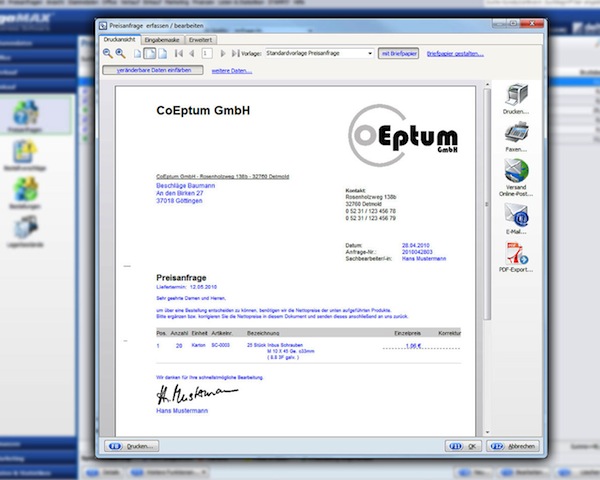Go to the next page
This screenshot has height=480, width=600.
point(223,54)
